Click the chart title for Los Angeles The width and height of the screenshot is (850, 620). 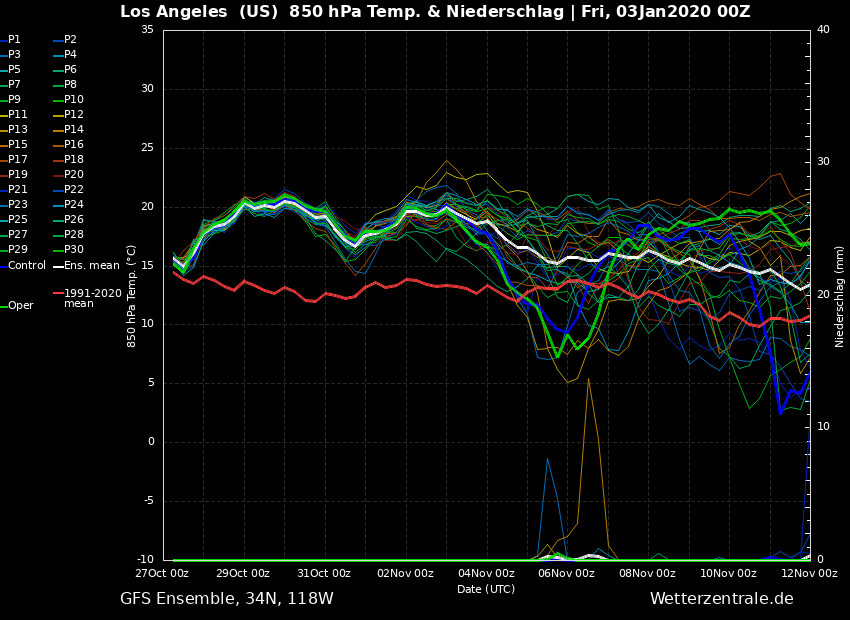click(435, 12)
